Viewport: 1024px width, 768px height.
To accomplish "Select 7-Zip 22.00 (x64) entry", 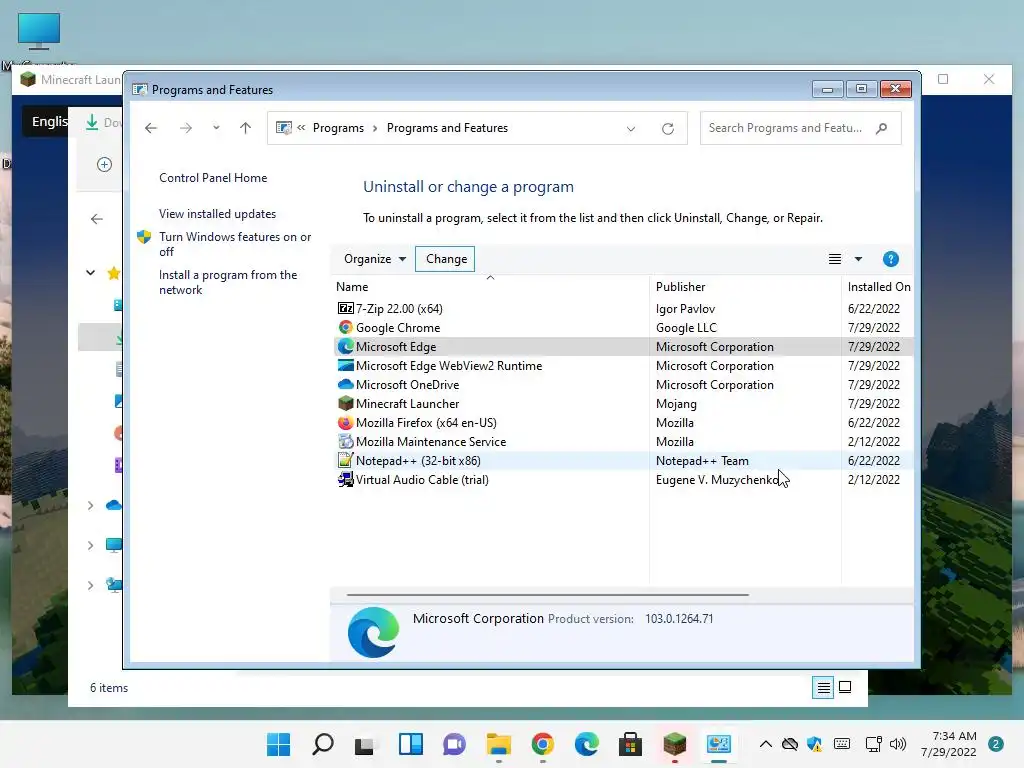I will click(x=399, y=308).
